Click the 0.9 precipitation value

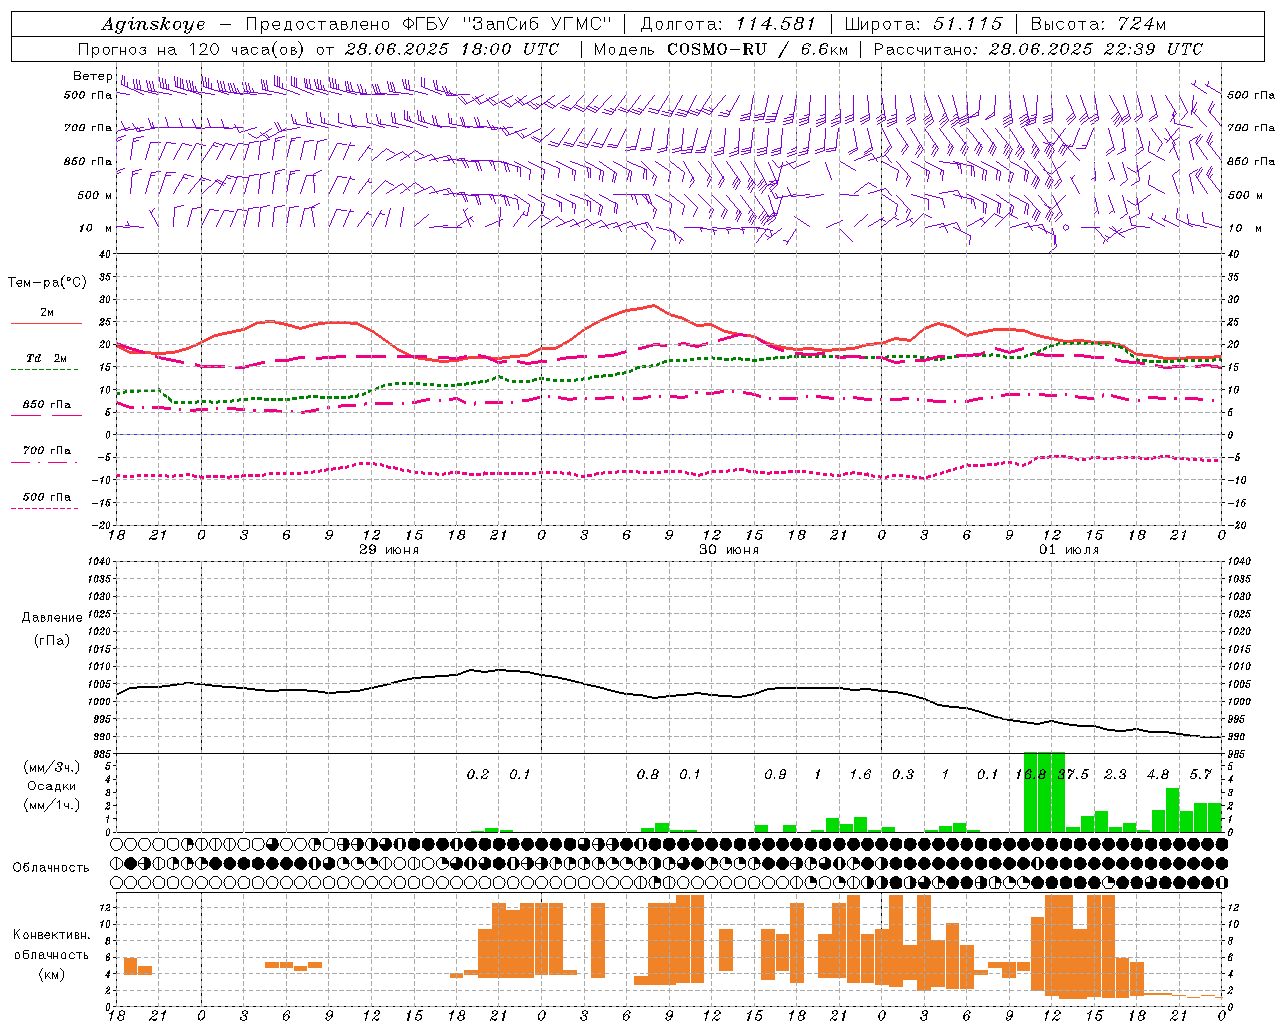click(x=775, y=774)
